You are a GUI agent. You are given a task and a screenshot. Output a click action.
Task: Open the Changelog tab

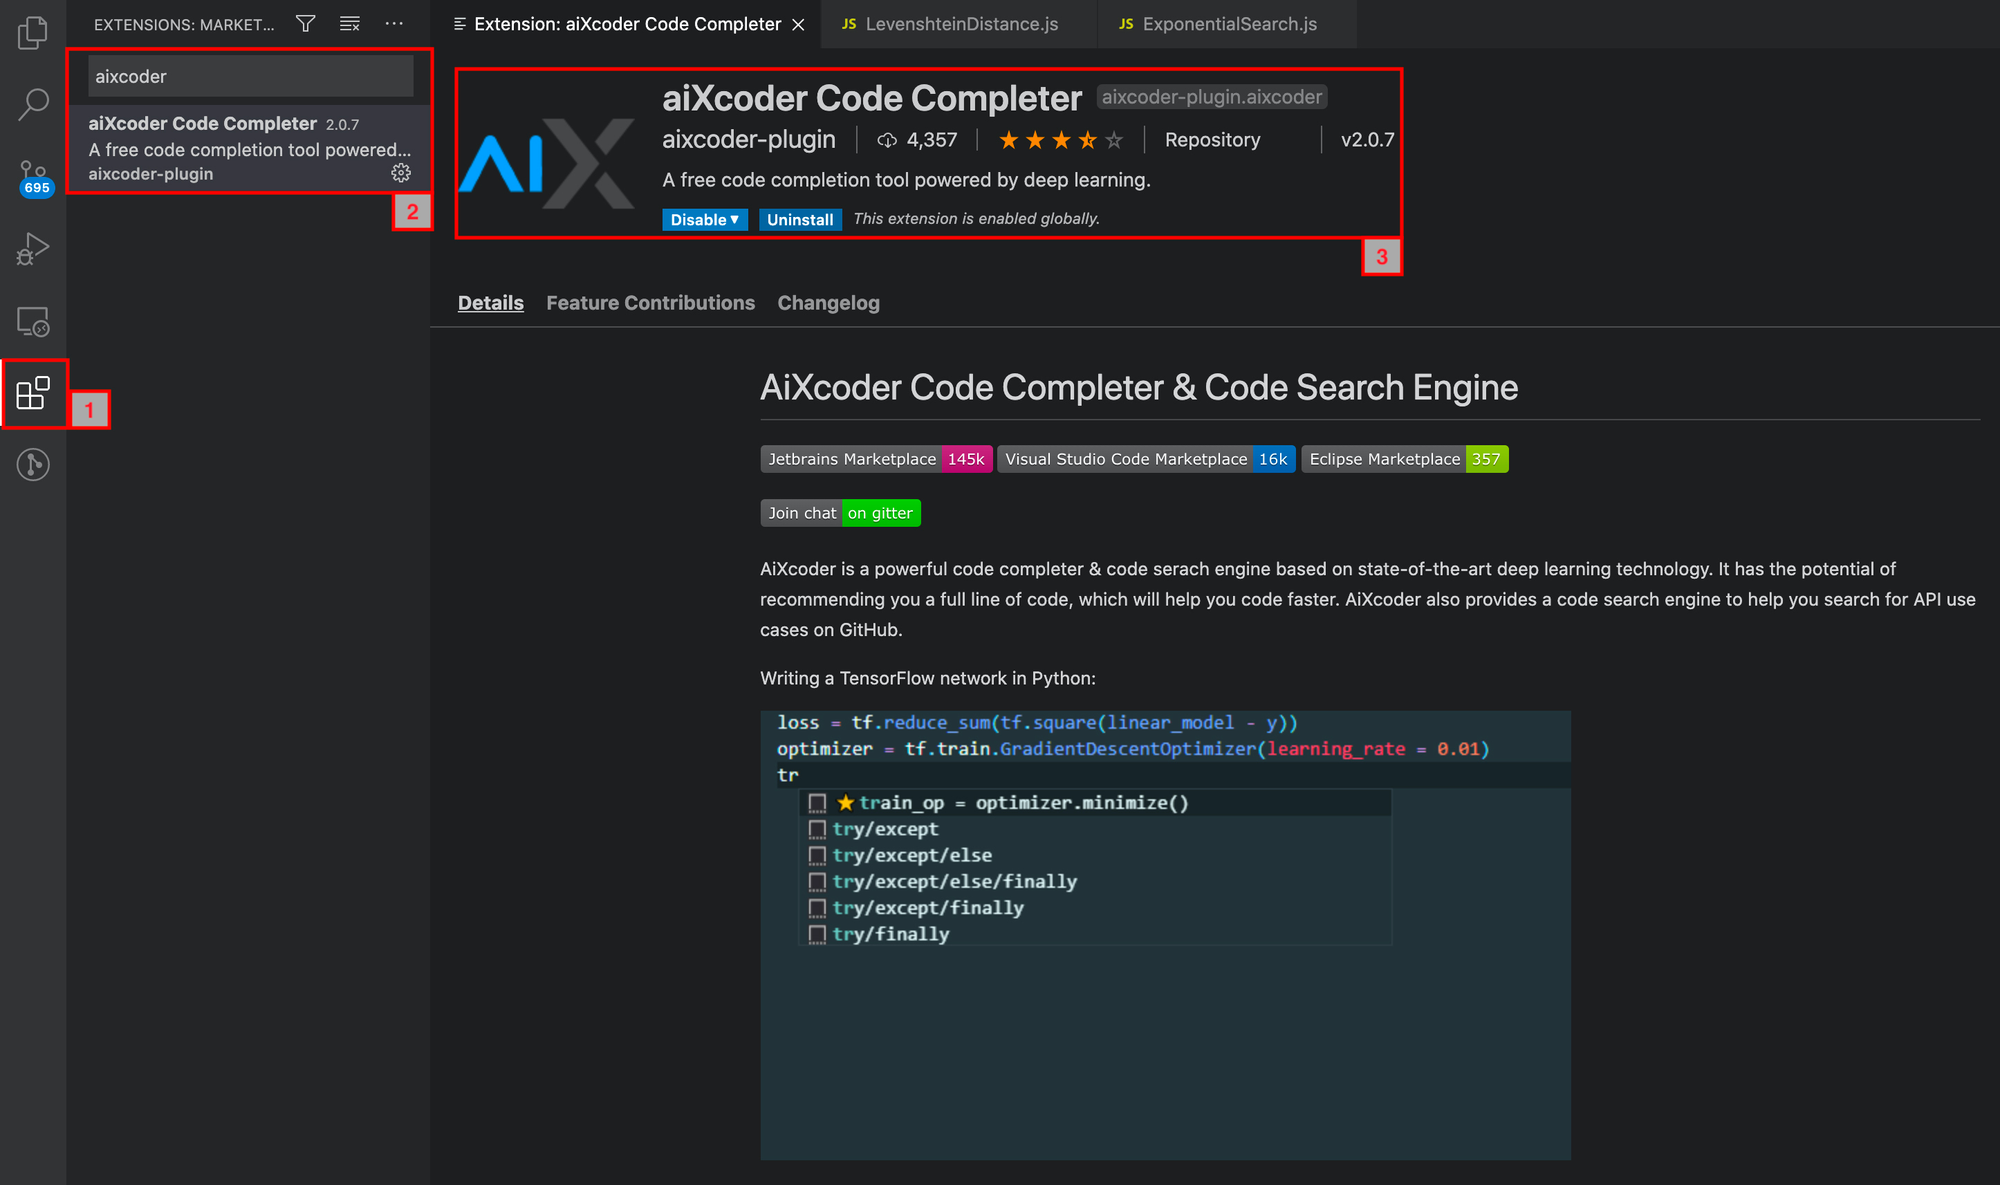click(829, 302)
